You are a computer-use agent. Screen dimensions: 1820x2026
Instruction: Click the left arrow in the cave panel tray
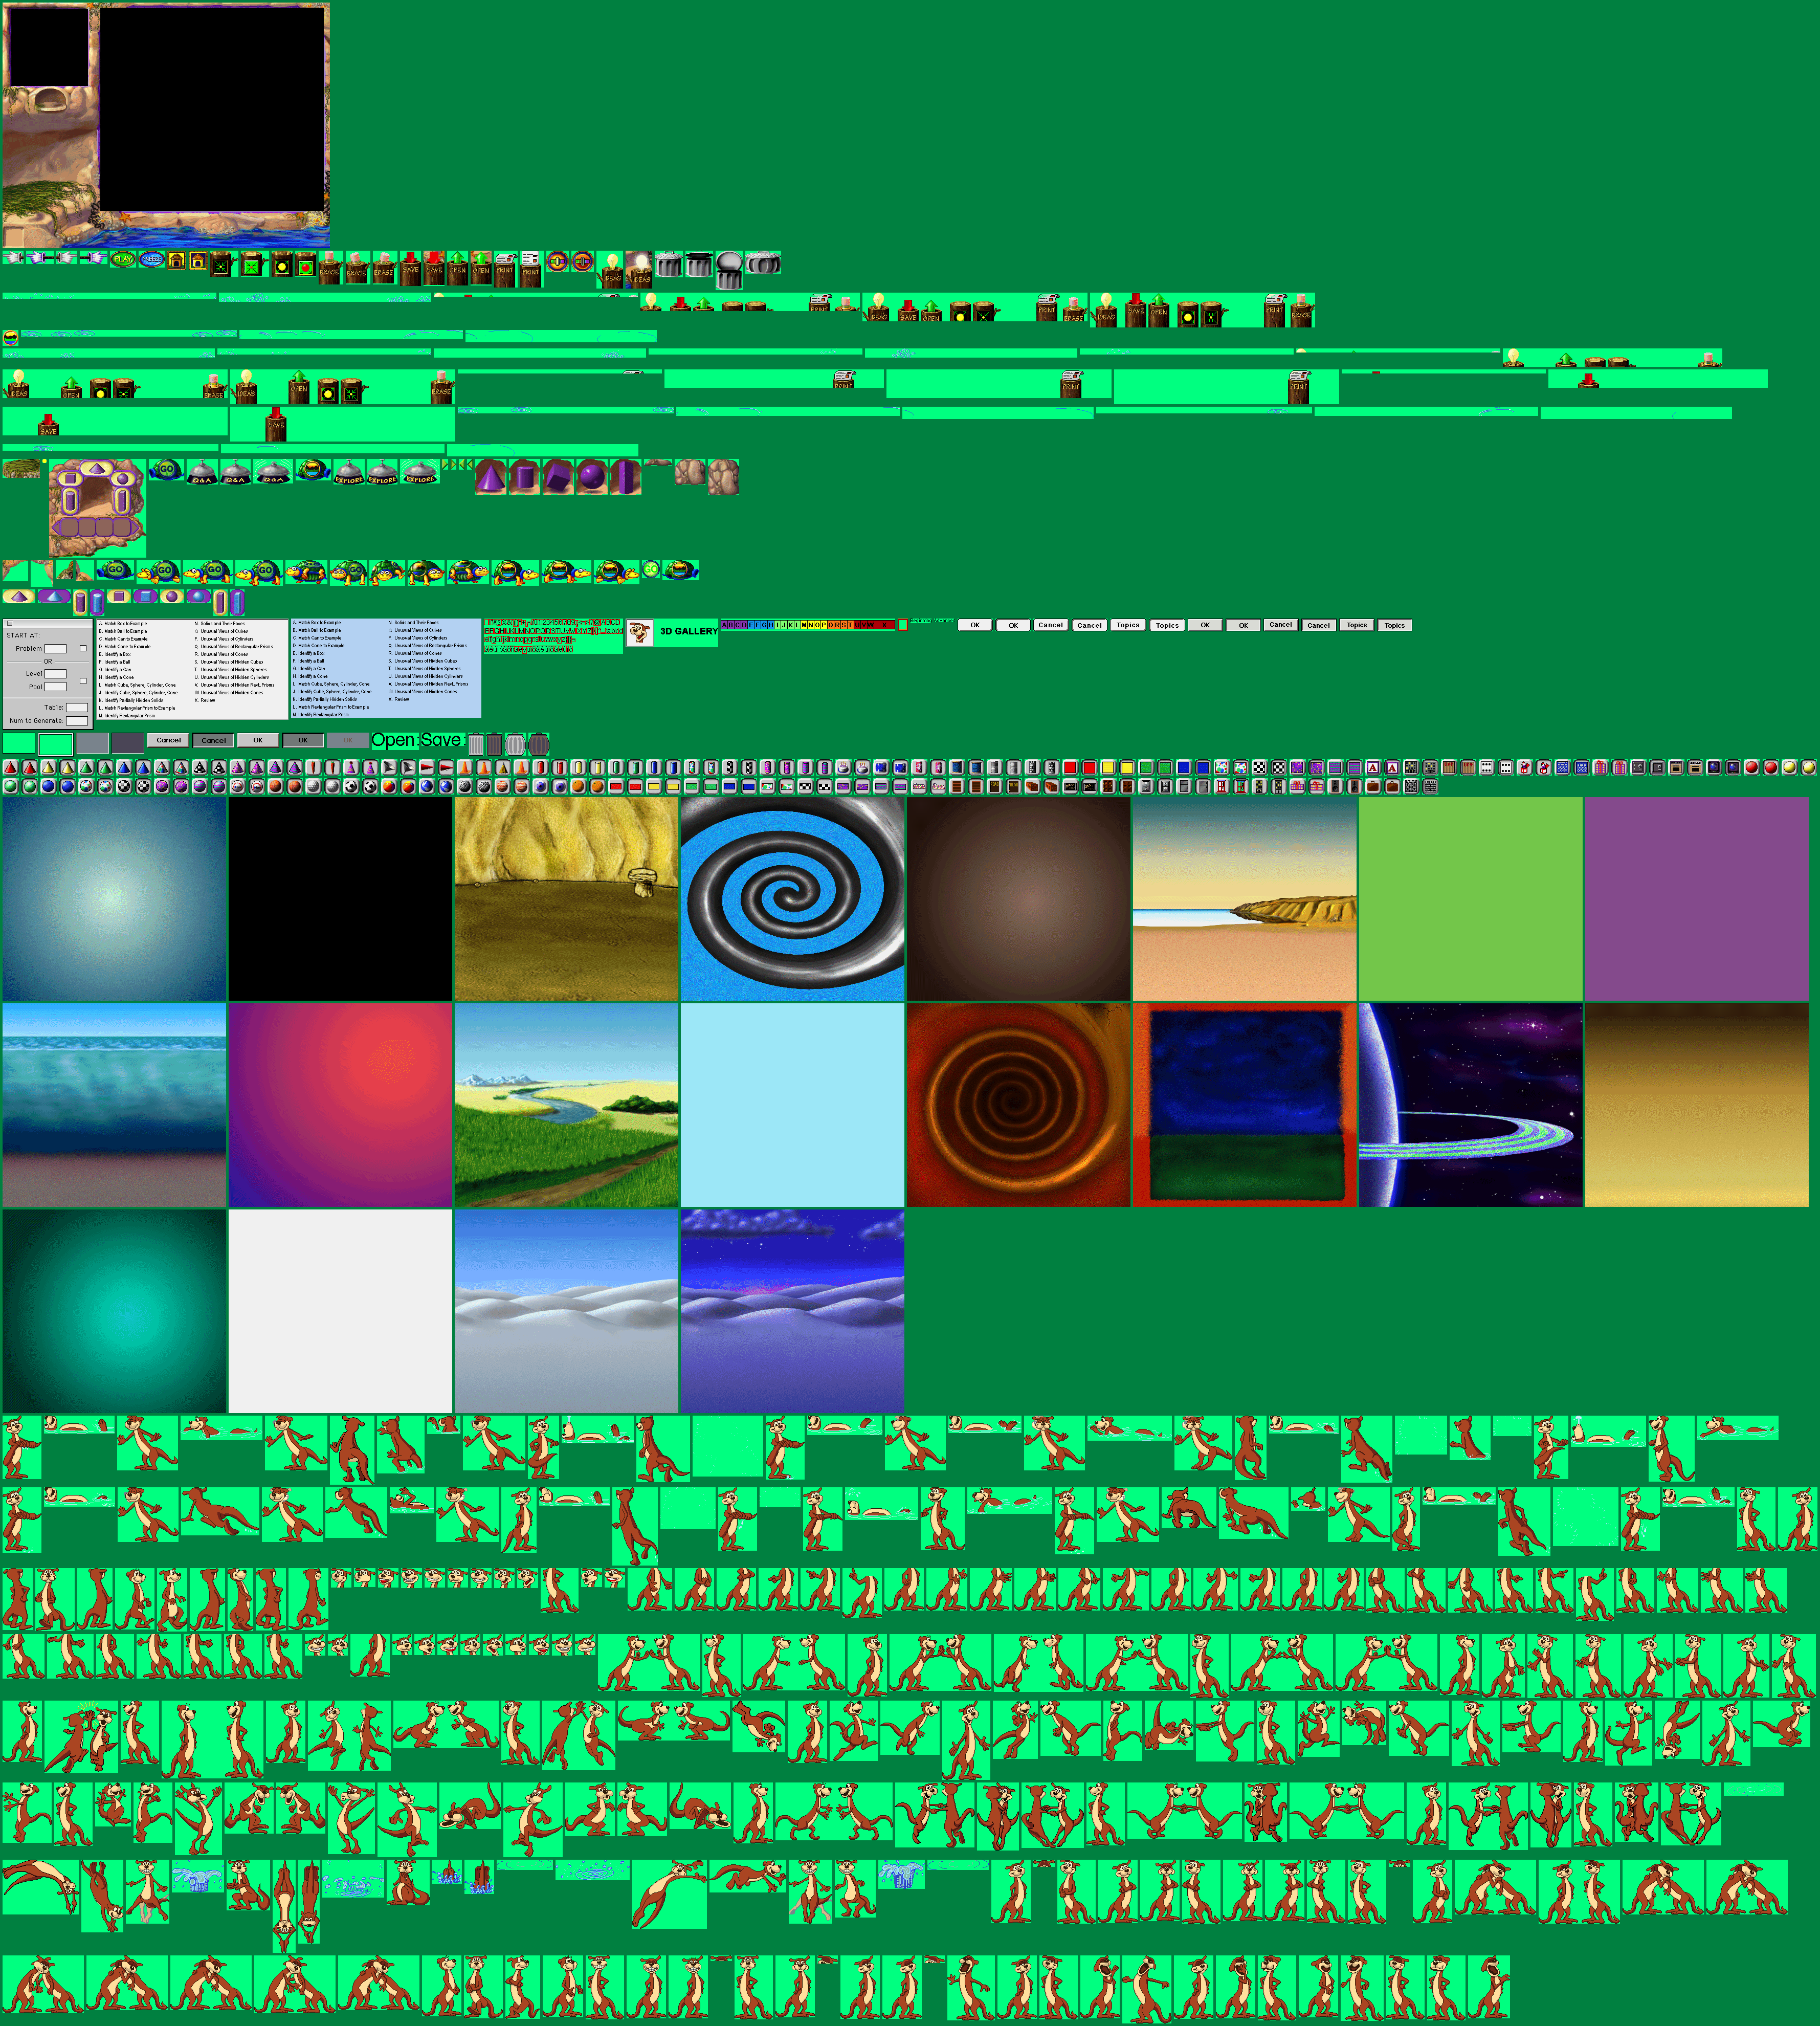(56, 527)
